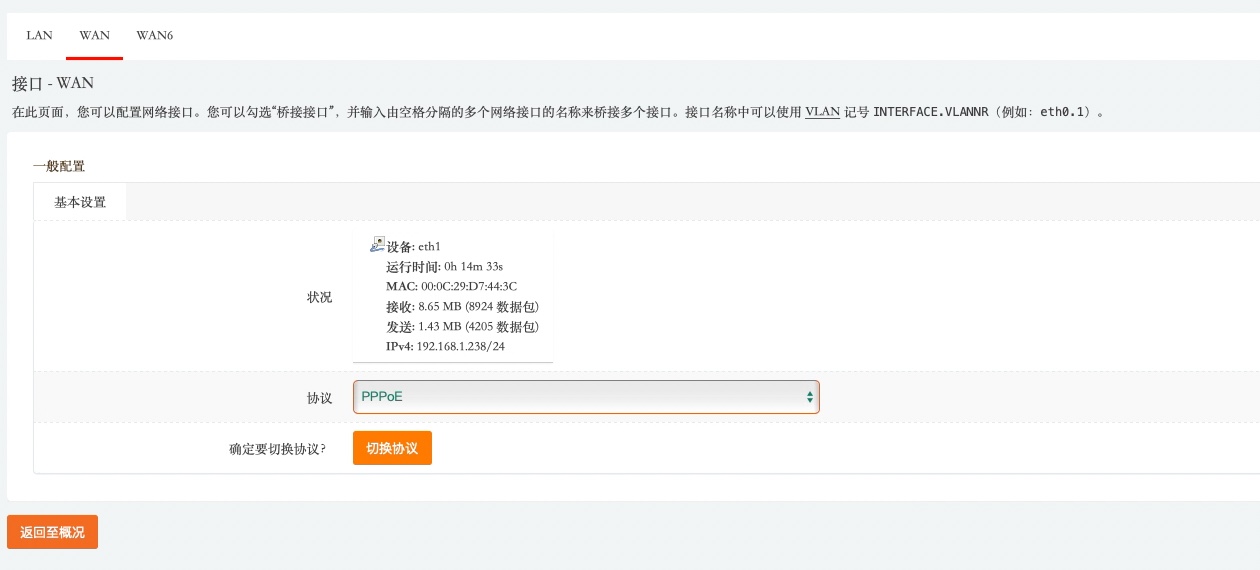
Task: Click the eth1 device icon in status
Action: pyautogui.click(x=377, y=244)
